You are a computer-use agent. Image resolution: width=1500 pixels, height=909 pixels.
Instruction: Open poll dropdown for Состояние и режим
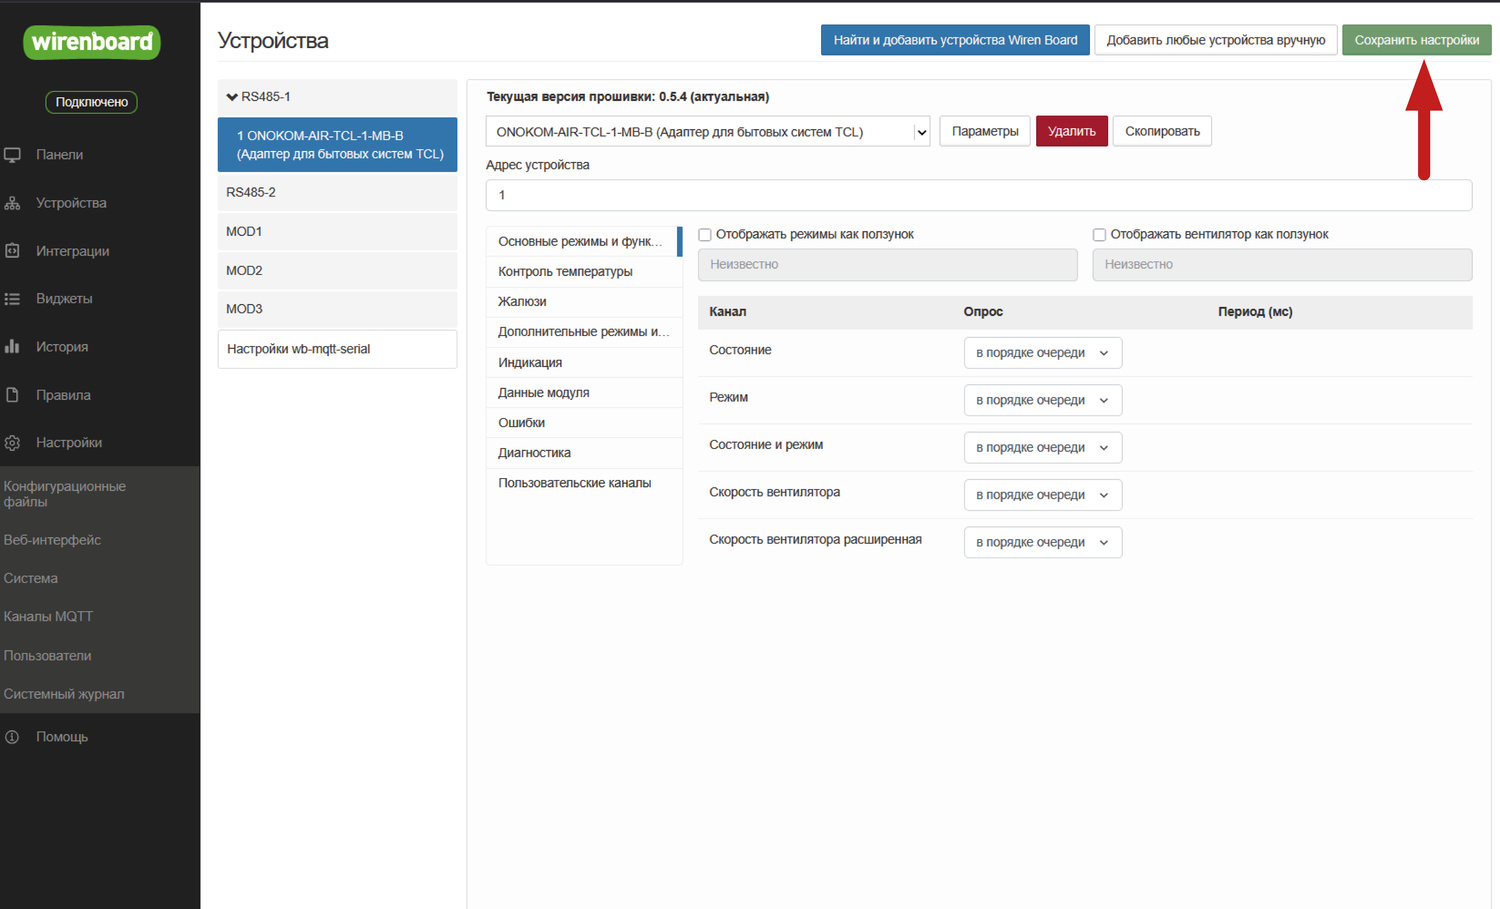click(1043, 447)
